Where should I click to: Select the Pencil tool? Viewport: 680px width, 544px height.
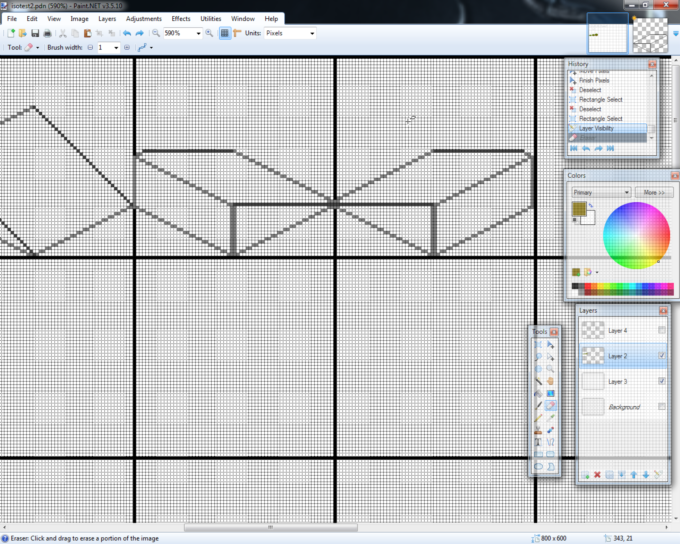[538, 418]
